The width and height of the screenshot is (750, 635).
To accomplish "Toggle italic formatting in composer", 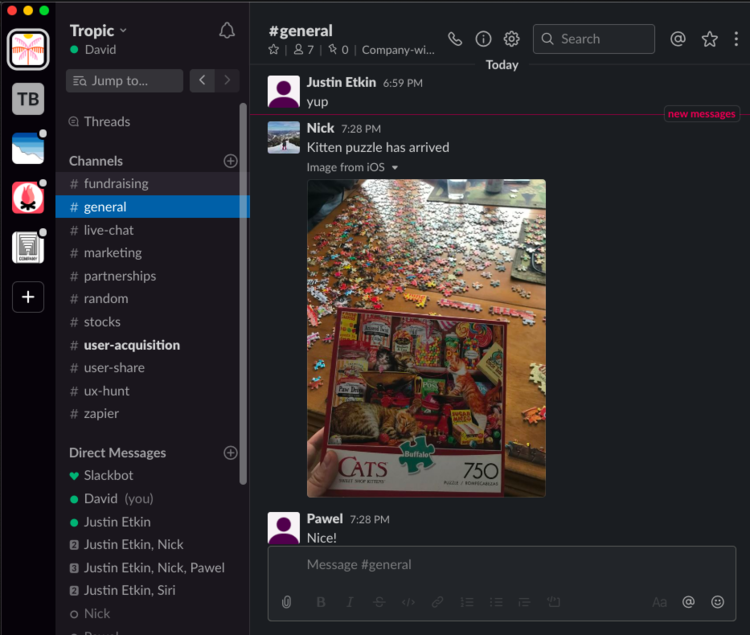I will pos(350,602).
